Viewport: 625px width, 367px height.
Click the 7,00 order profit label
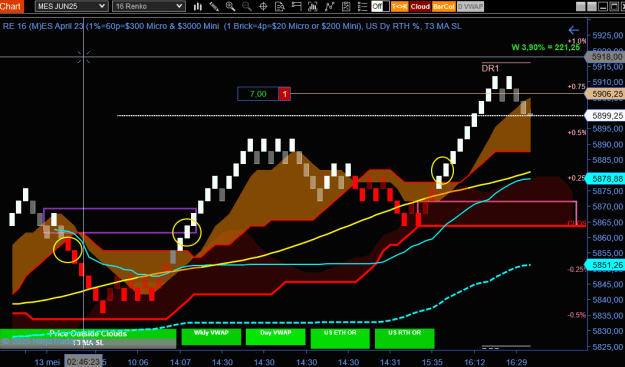(x=258, y=94)
